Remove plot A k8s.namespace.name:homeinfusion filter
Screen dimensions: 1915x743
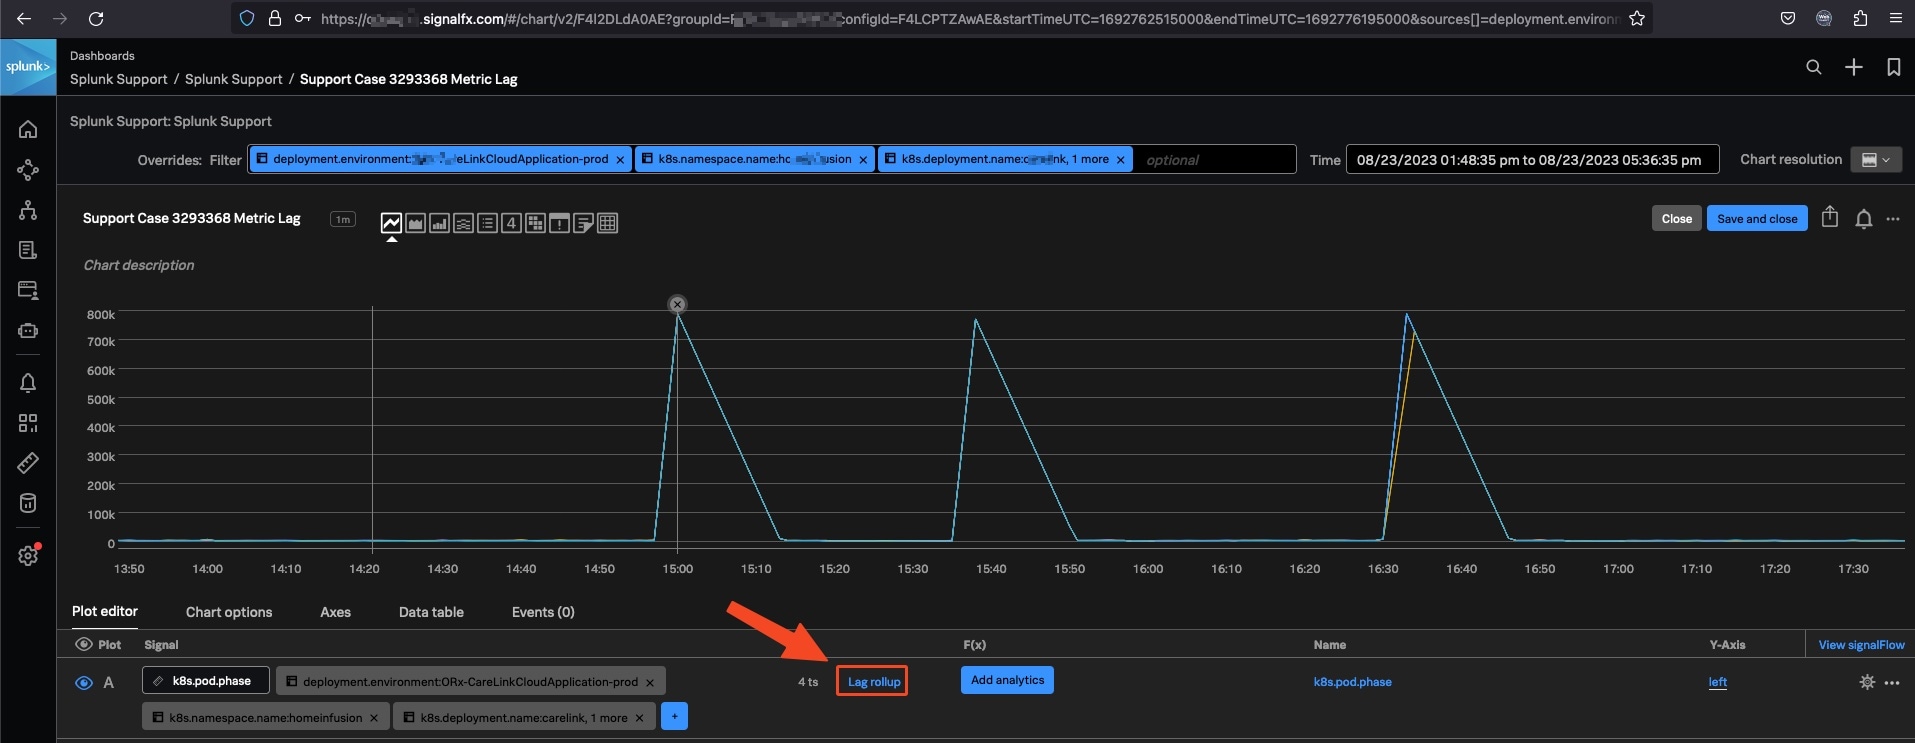point(374,718)
